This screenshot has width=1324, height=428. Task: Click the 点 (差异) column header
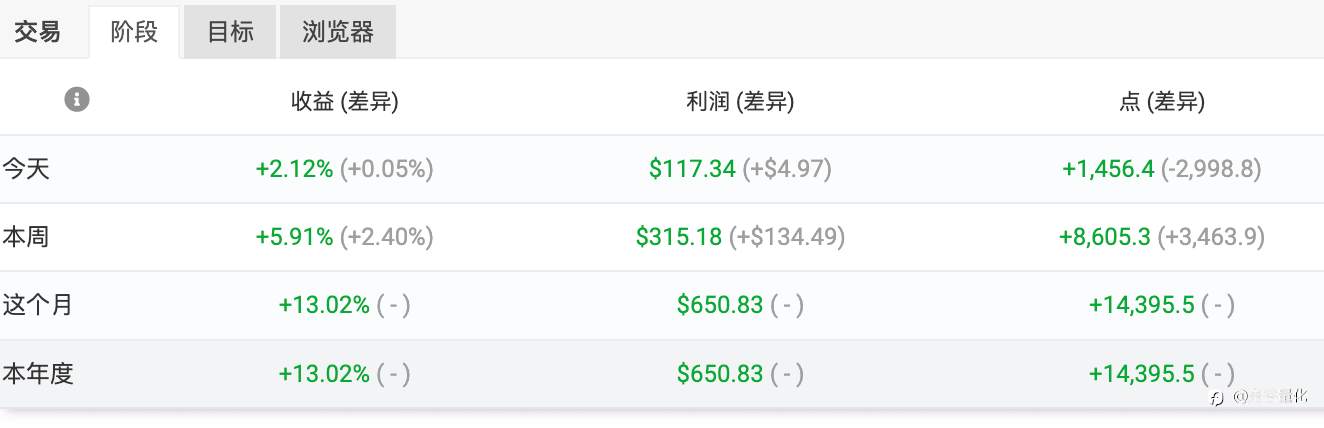coord(1162,101)
